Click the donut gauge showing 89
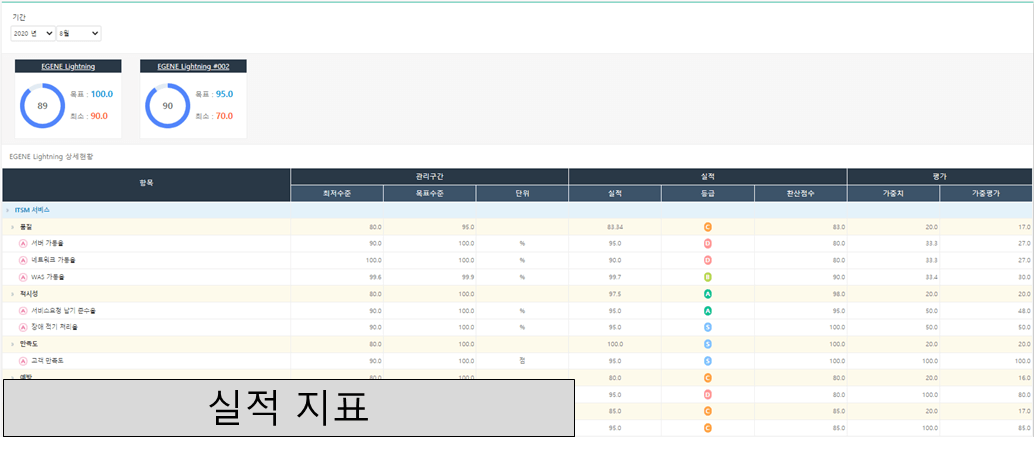Image resolution: width=1034 pixels, height=454 pixels. [42, 106]
